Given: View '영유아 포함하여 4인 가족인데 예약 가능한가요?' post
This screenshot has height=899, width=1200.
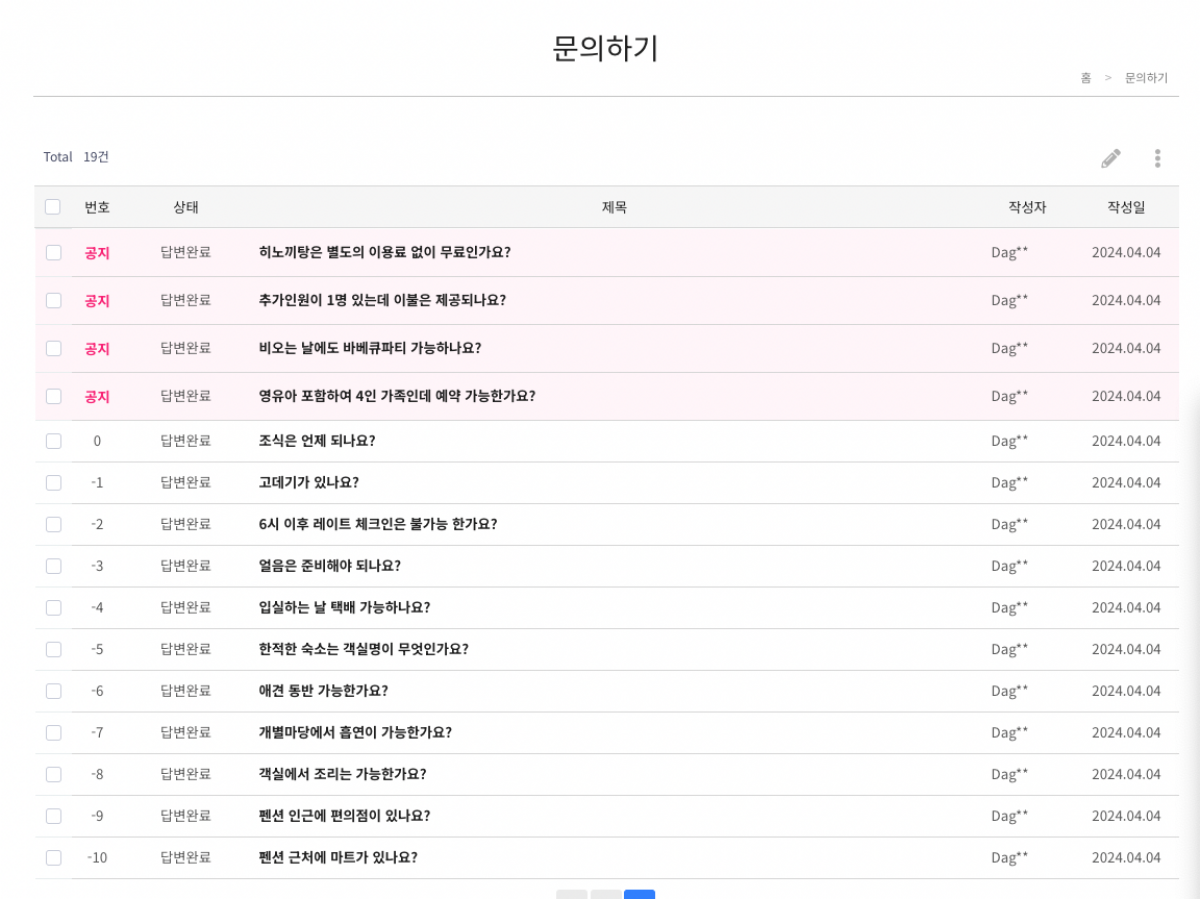Looking at the screenshot, I should tap(397, 396).
